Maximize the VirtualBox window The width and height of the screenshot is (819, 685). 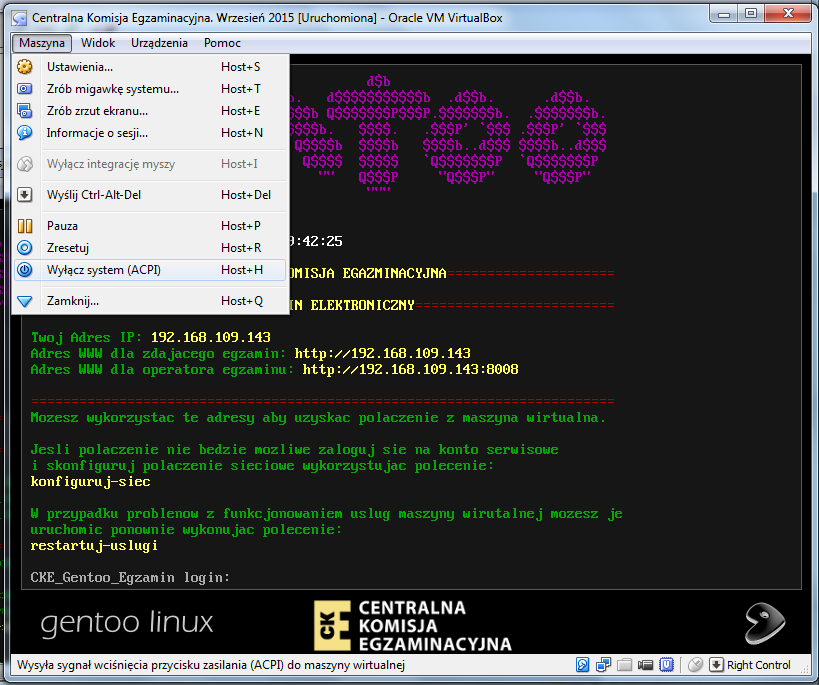point(751,14)
